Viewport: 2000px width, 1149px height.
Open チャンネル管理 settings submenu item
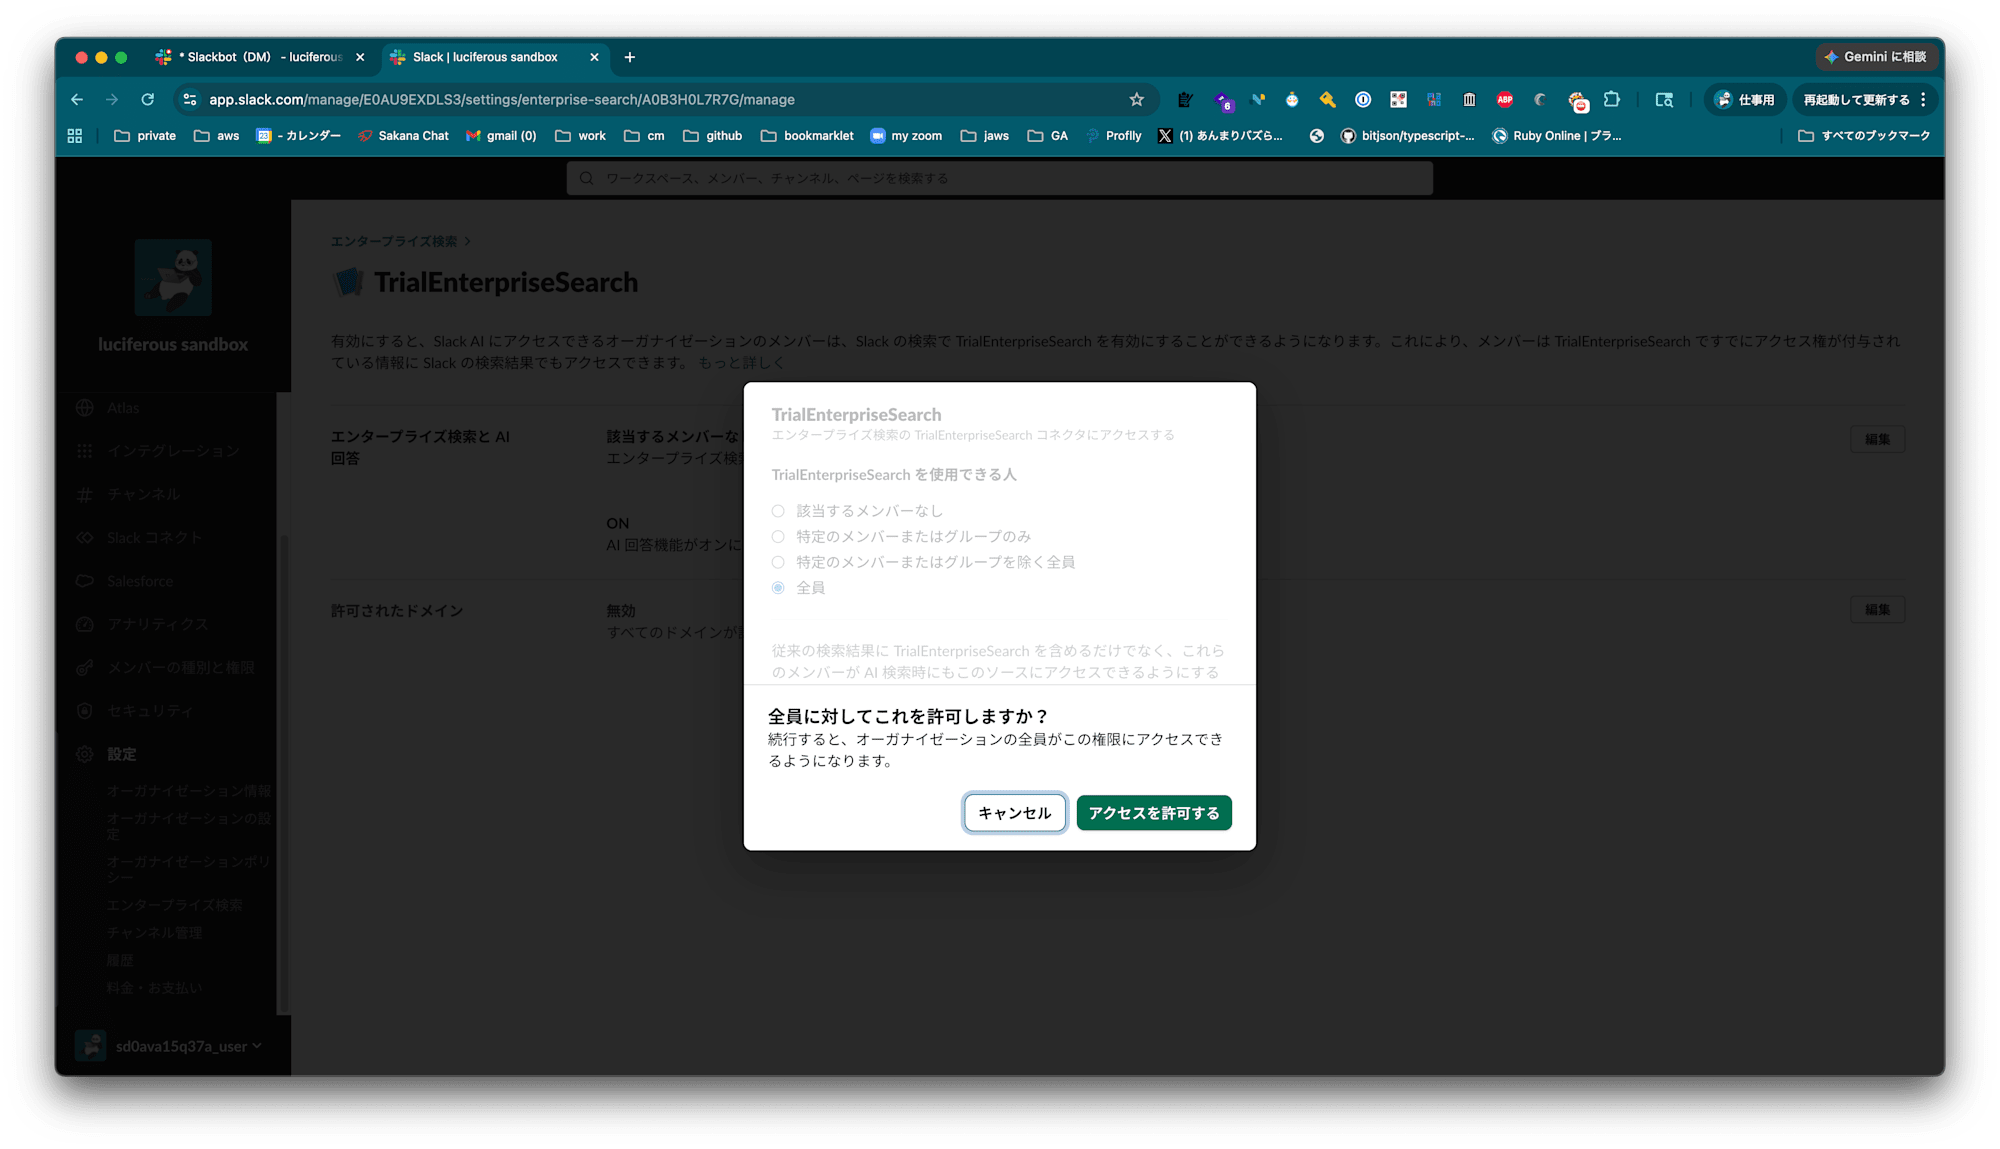click(155, 933)
